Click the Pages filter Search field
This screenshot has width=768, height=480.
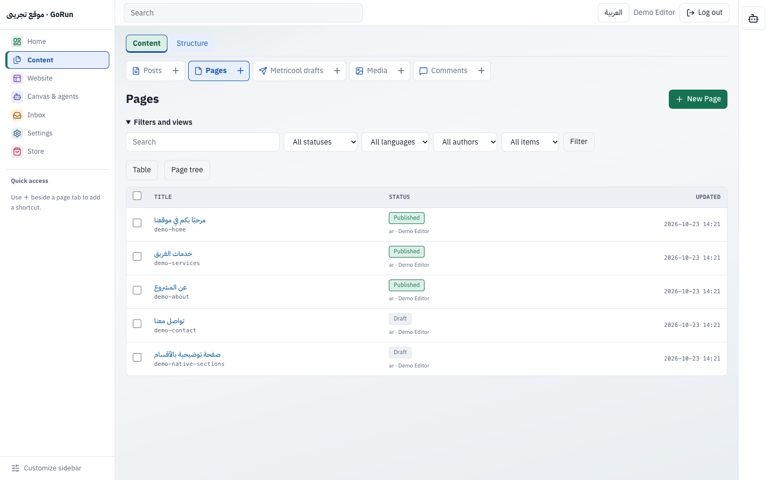pos(202,142)
